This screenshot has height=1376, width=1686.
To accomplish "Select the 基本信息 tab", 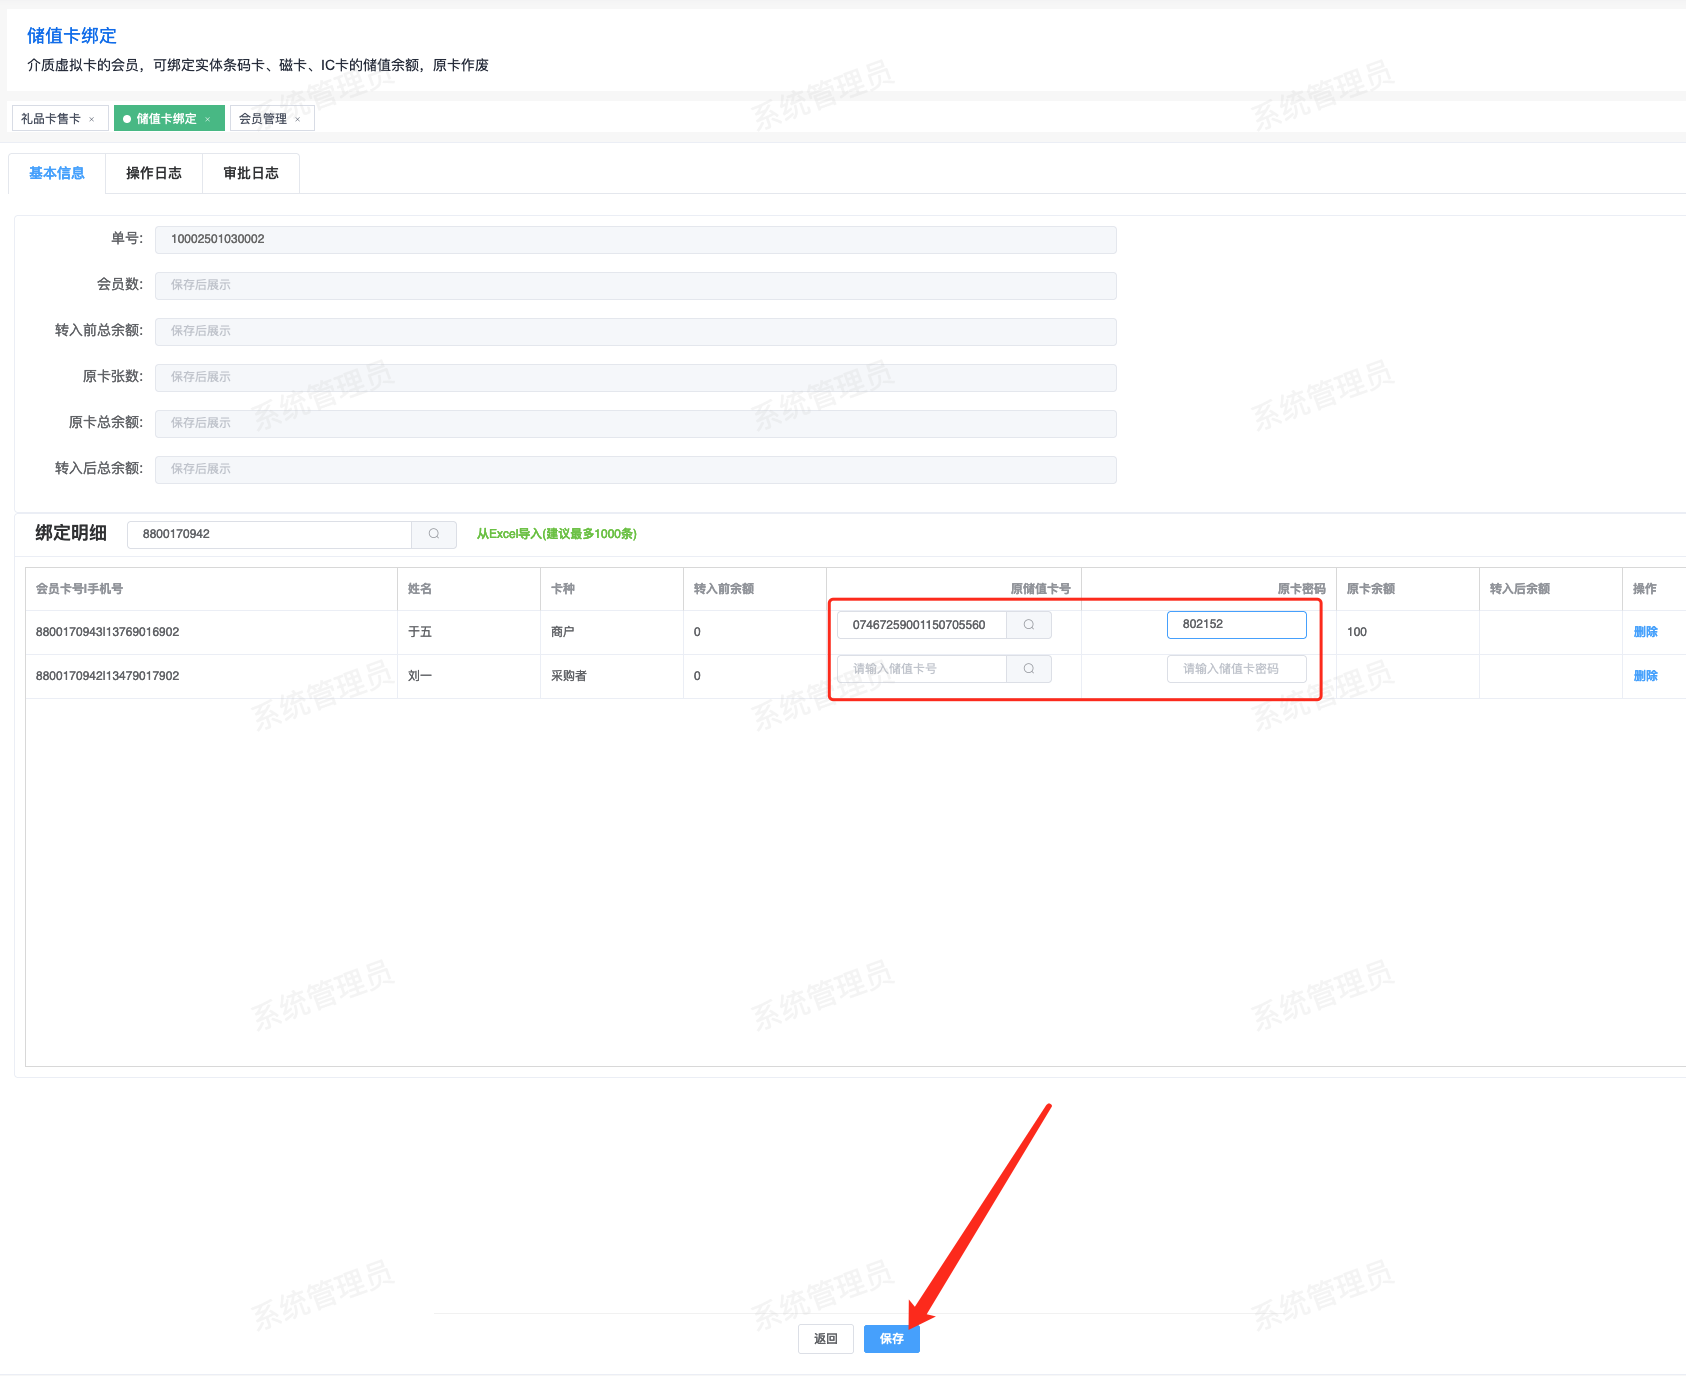I will (x=57, y=173).
